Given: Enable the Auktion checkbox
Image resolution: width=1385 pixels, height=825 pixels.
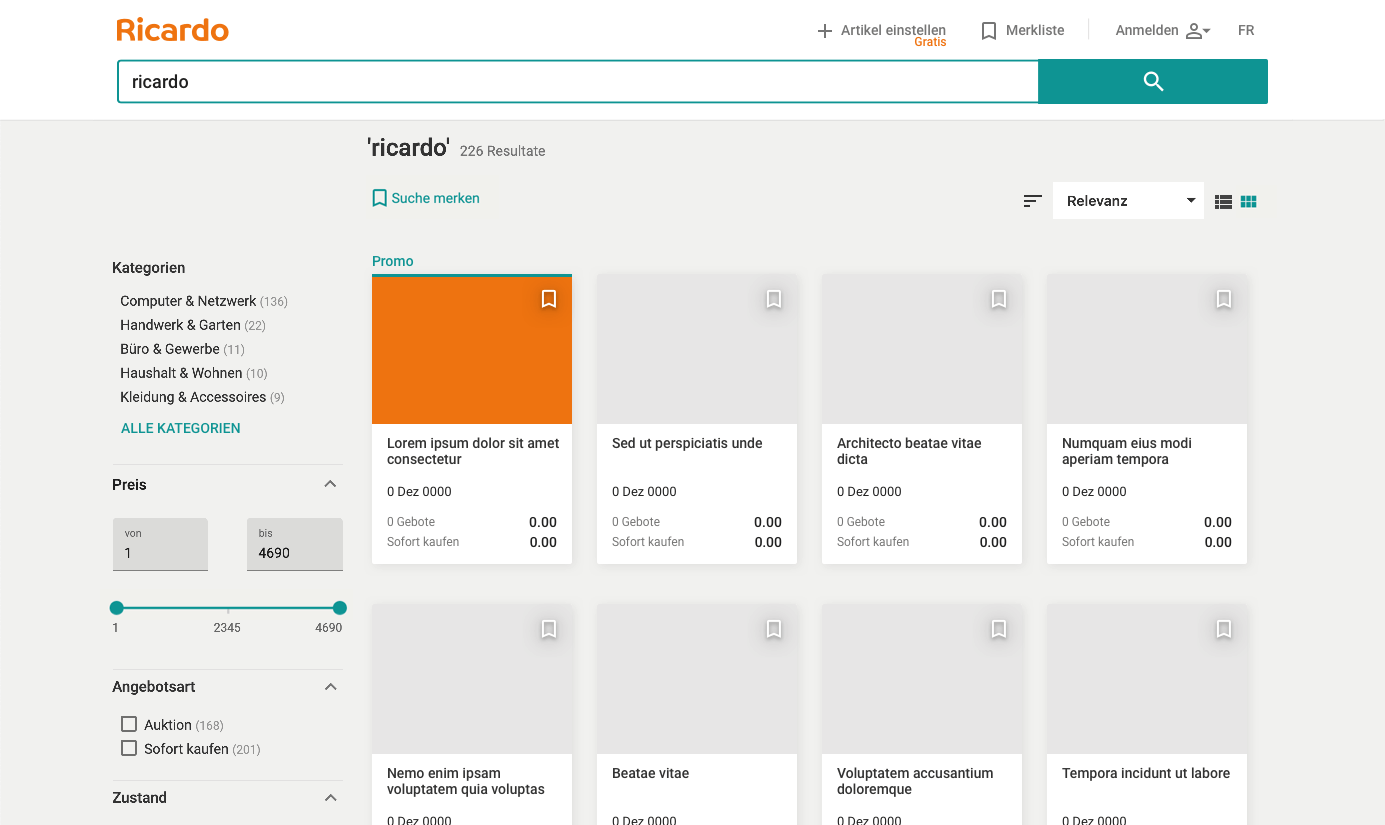Looking at the screenshot, I should point(129,724).
